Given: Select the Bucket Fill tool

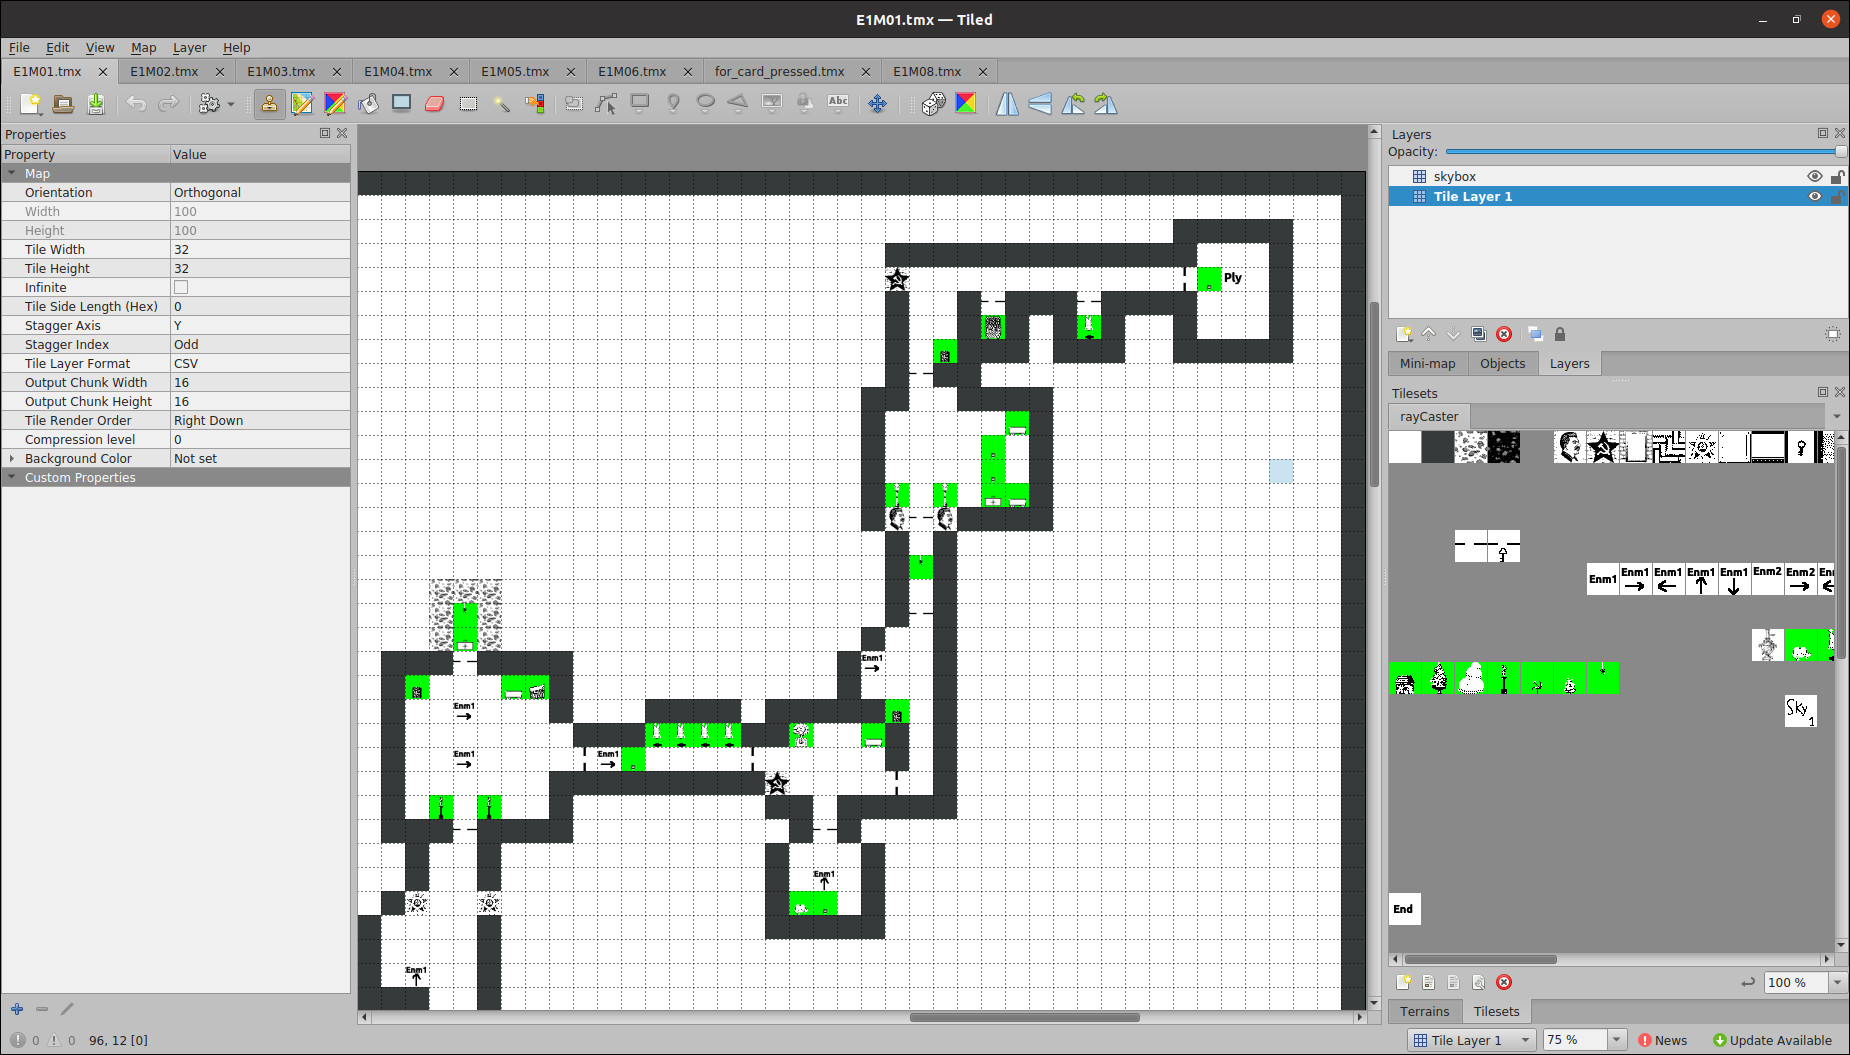Looking at the screenshot, I should 368,103.
